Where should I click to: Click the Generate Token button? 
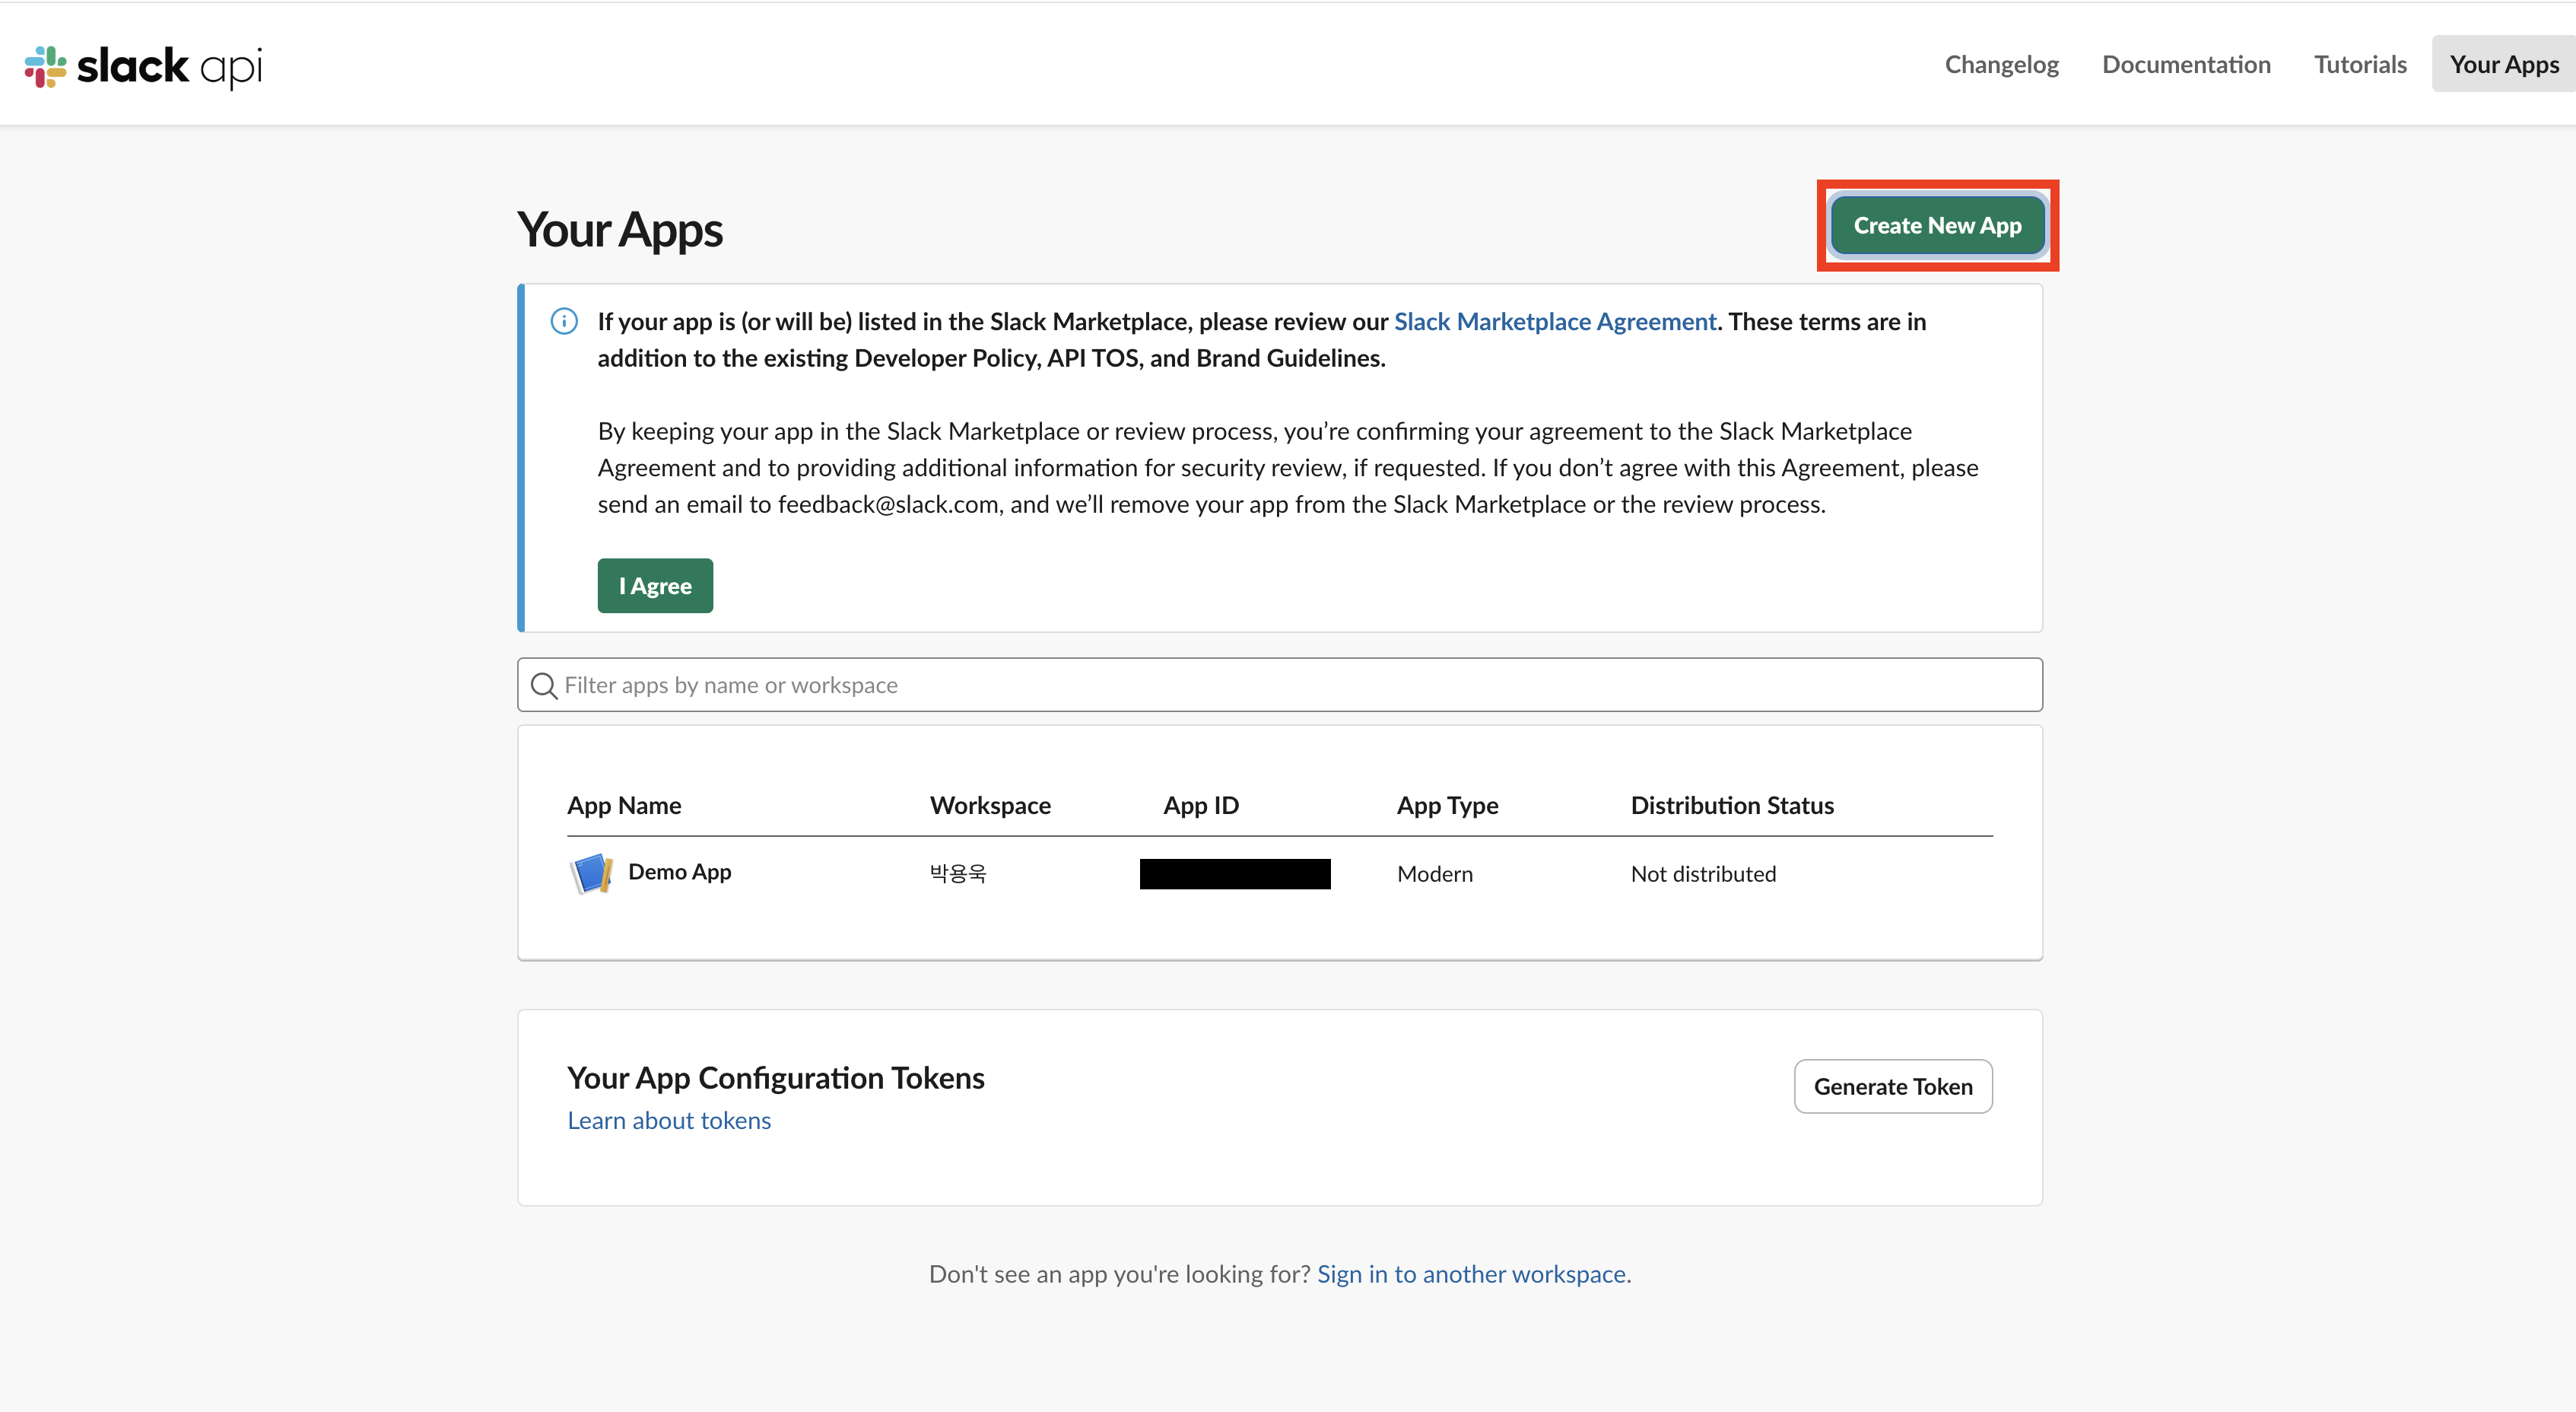[x=1893, y=1086]
